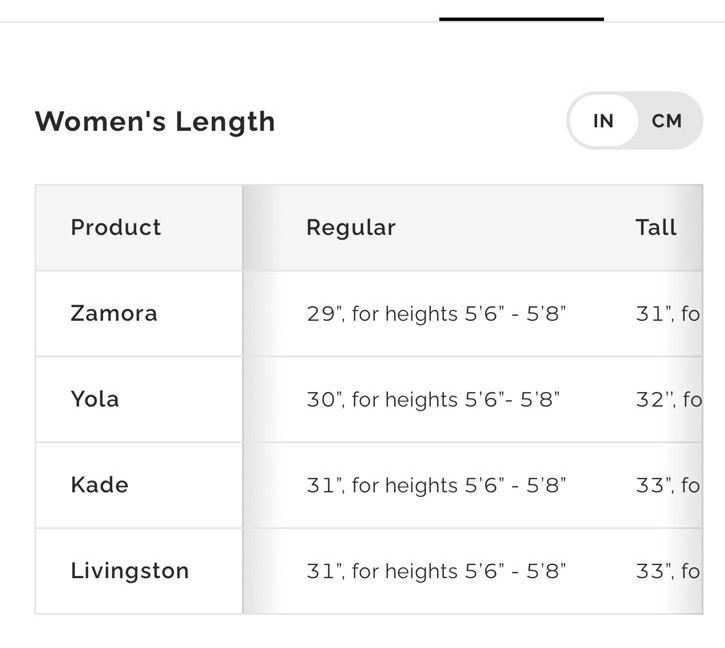Click Zamora tall length 31" cell

(669, 314)
